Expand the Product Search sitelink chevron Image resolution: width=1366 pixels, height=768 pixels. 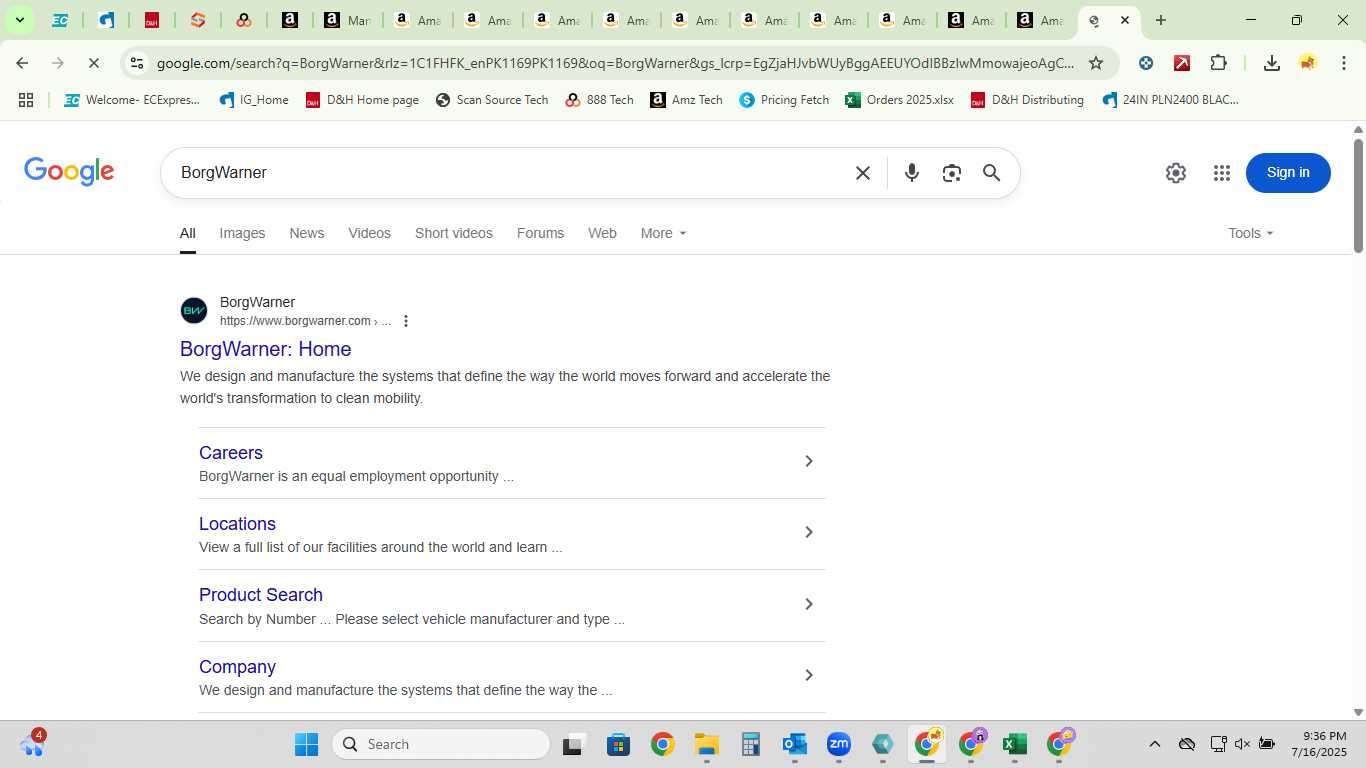pos(809,604)
